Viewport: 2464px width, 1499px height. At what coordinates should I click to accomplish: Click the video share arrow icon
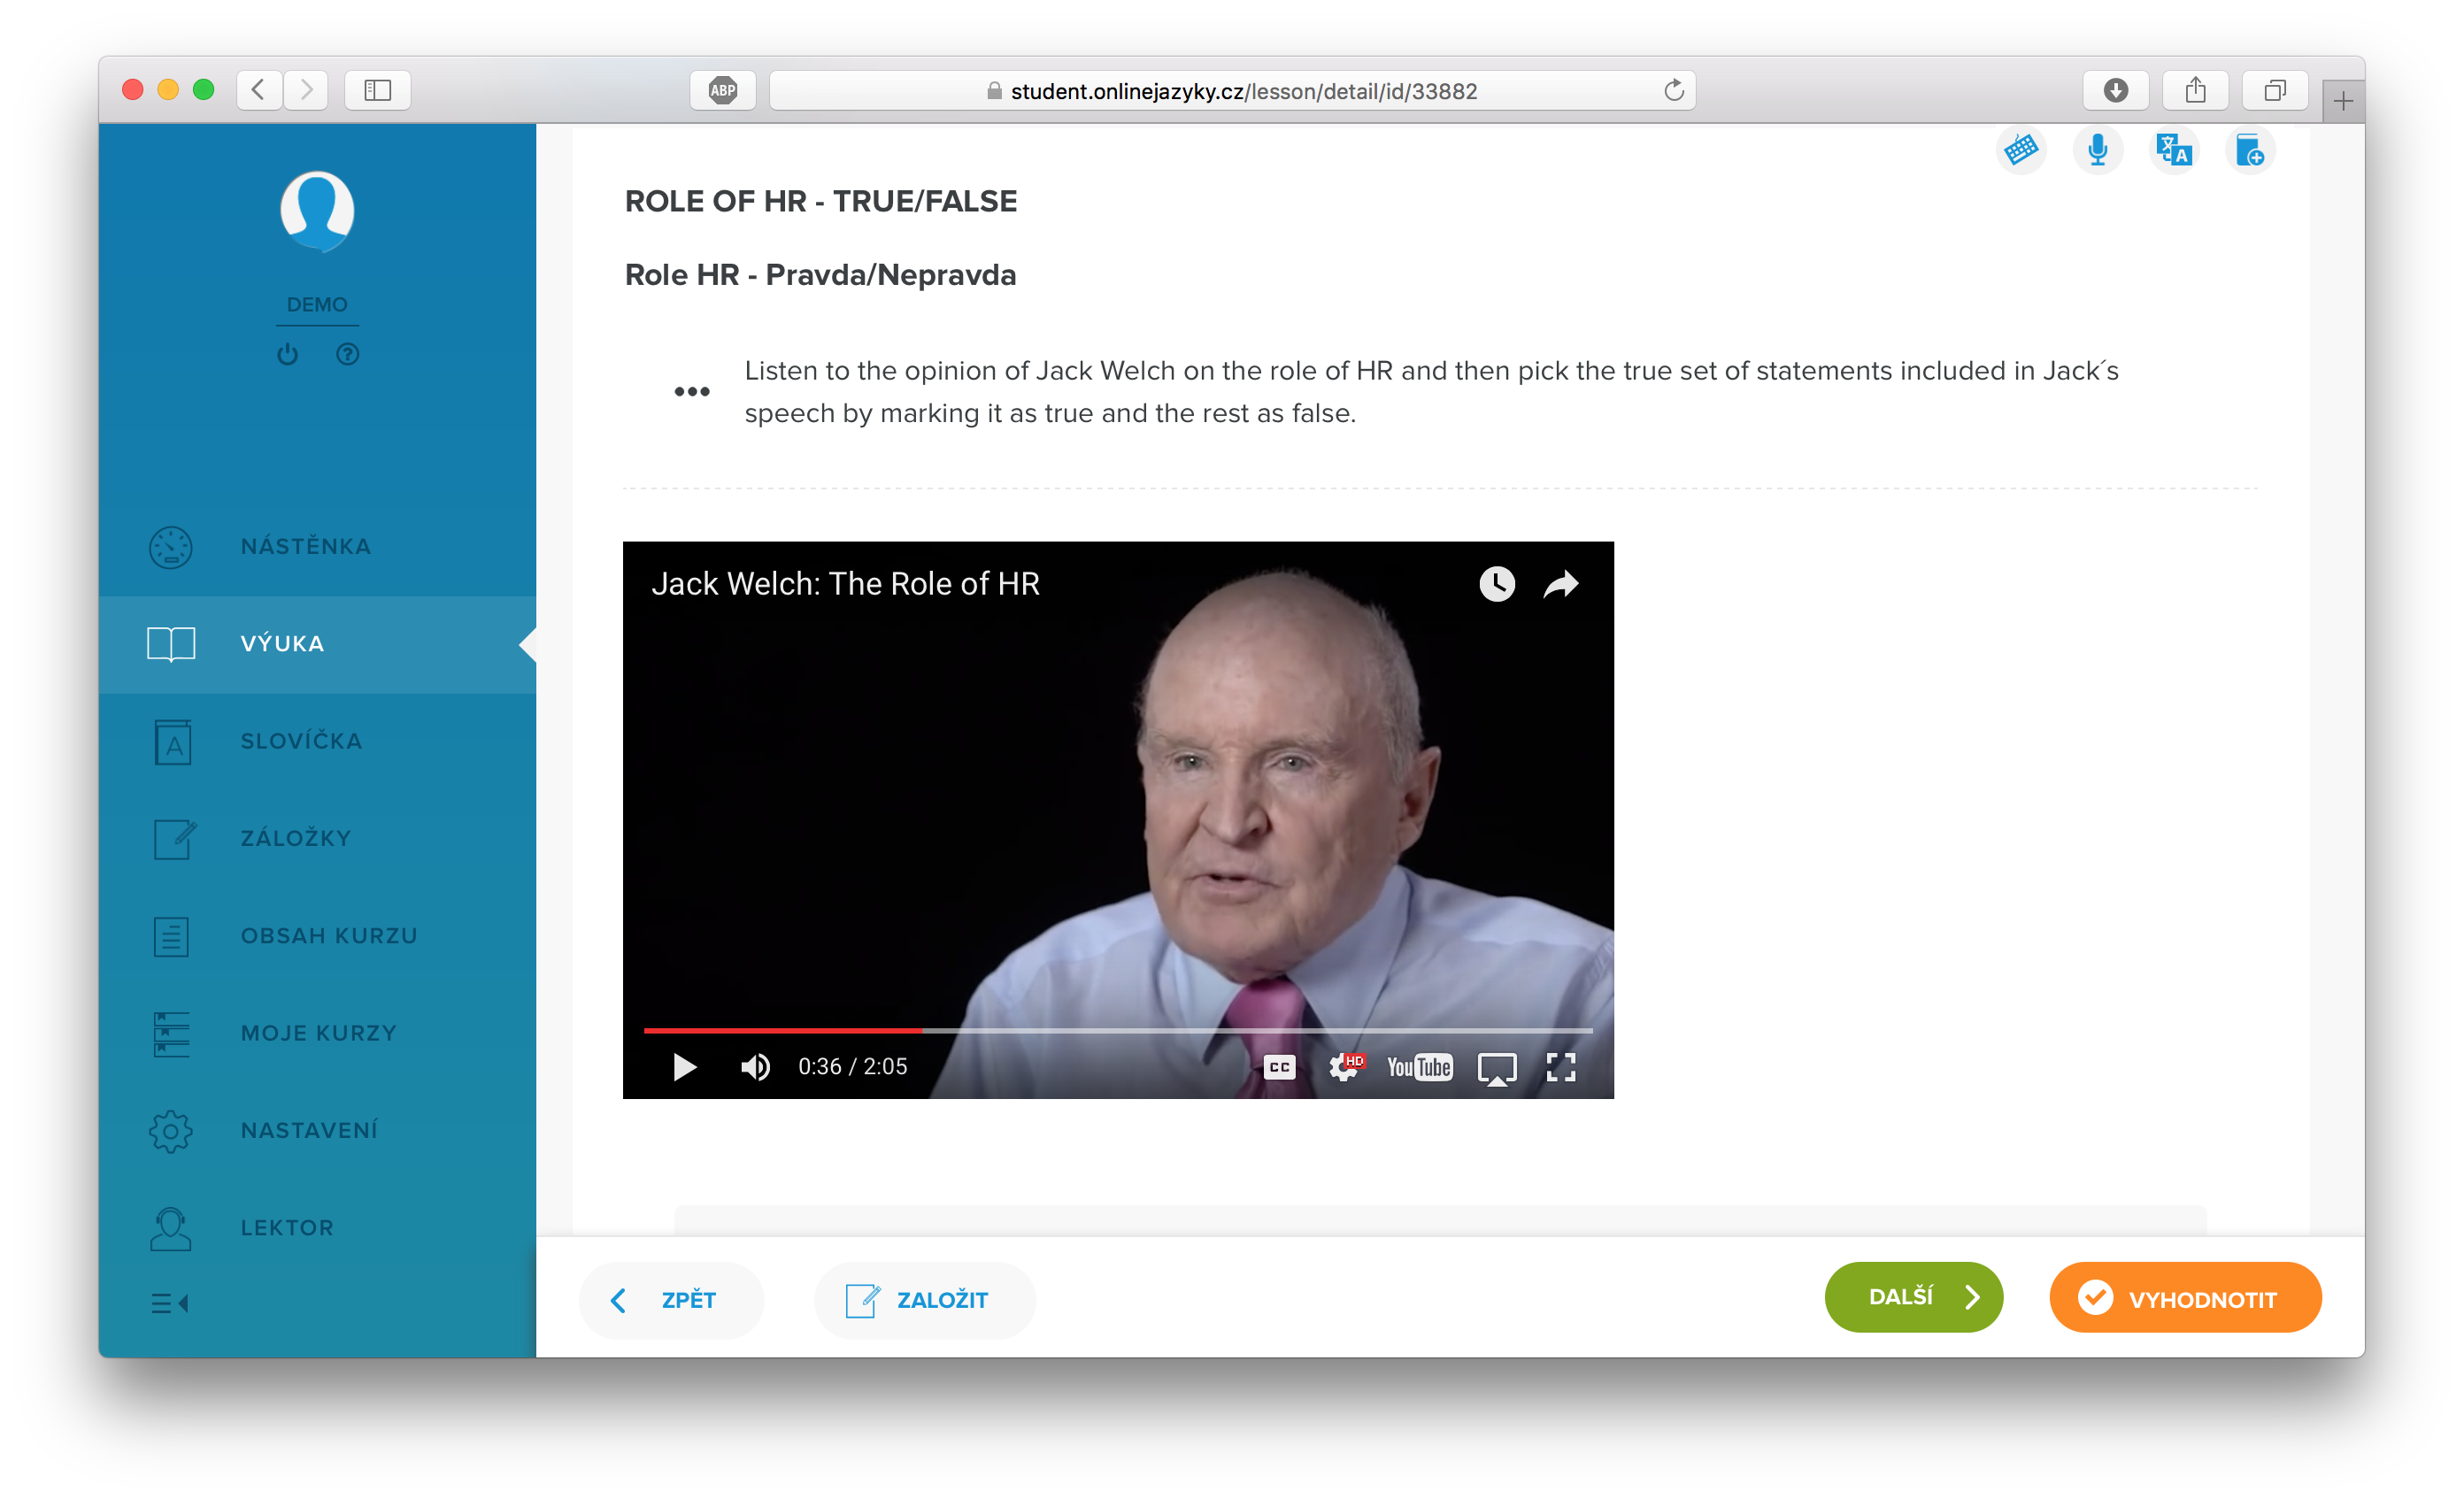tap(1560, 584)
